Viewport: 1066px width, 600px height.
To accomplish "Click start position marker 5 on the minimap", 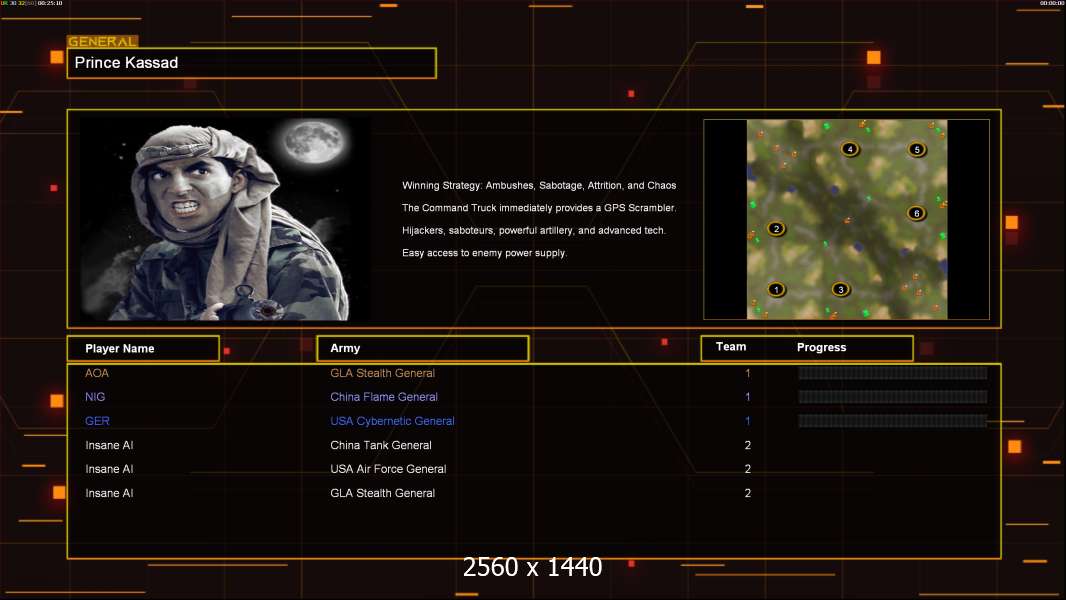I will [917, 149].
